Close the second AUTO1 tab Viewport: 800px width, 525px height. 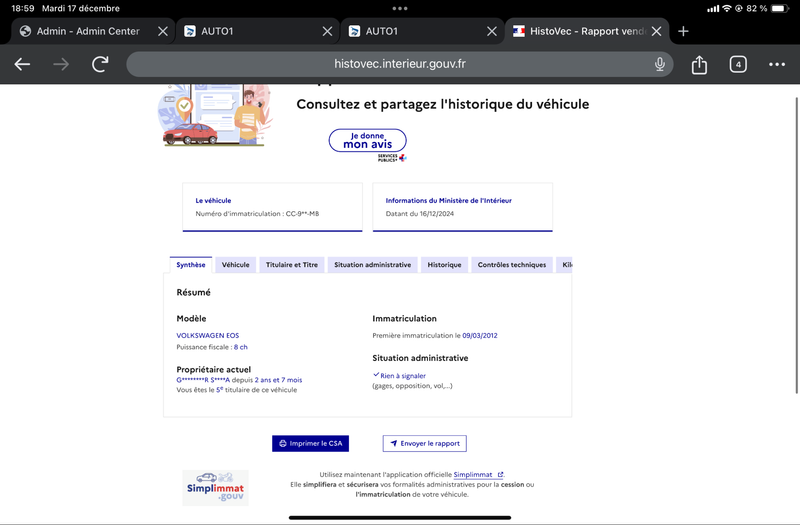tap(492, 31)
